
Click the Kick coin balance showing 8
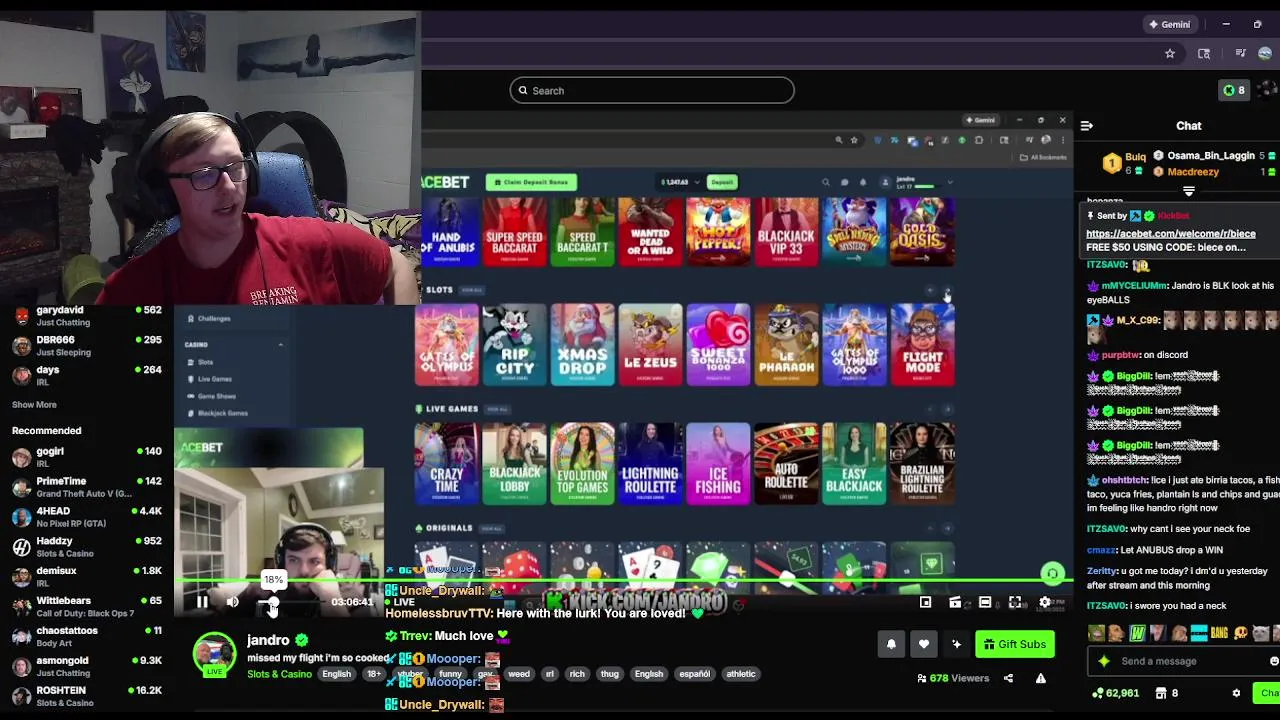(1234, 90)
